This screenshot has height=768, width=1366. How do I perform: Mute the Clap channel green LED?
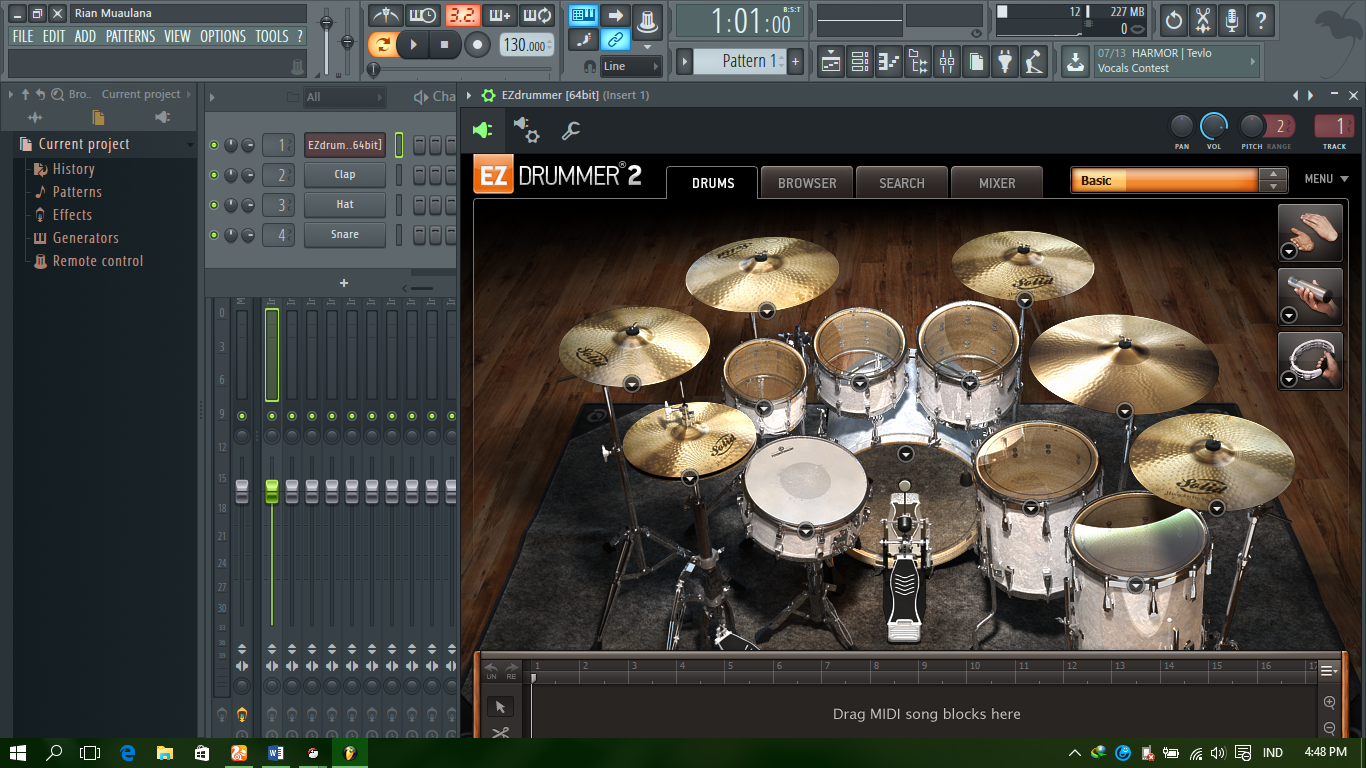(x=214, y=175)
